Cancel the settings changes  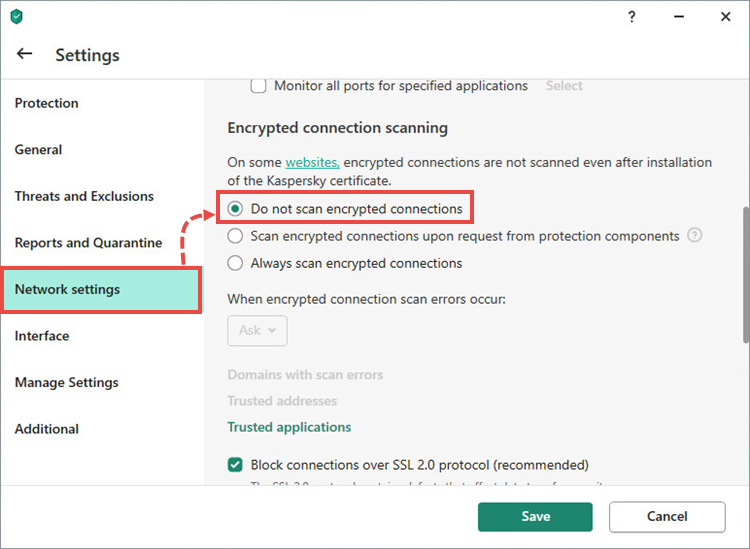point(667,516)
